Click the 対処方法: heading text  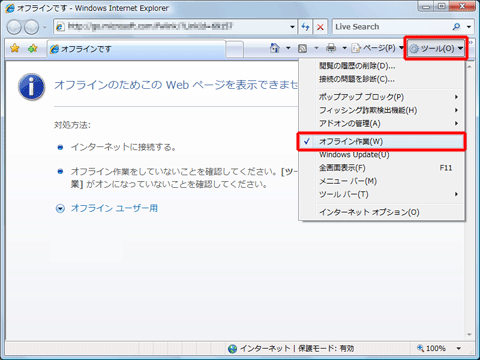72,125
